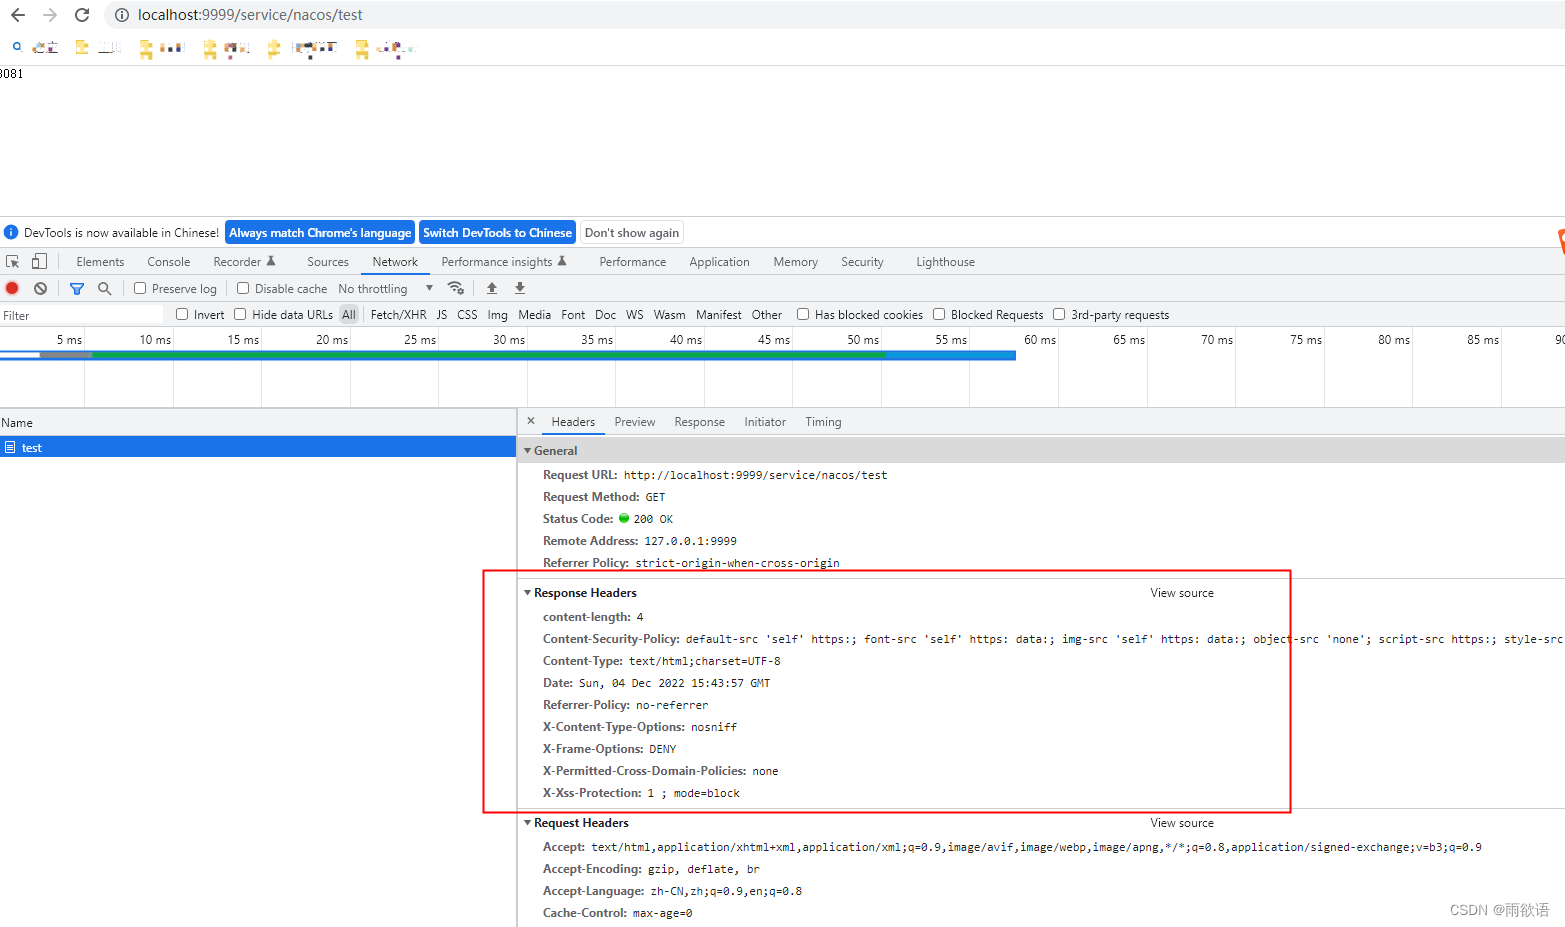Screen dimensions: 1565x927
Task: View source of Response Headers
Action: click(x=1182, y=593)
